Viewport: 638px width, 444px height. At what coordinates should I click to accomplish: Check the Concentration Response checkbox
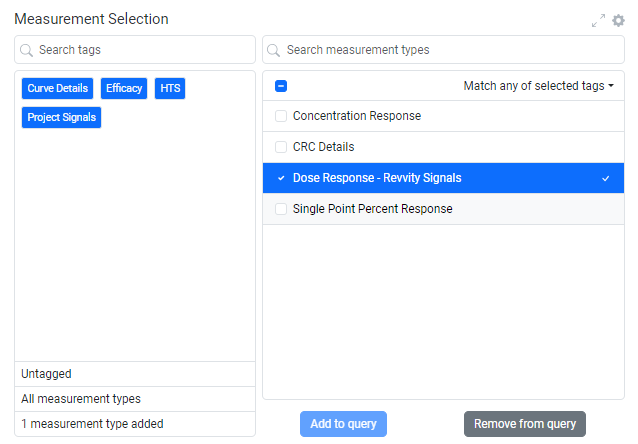[x=281, y=116]
